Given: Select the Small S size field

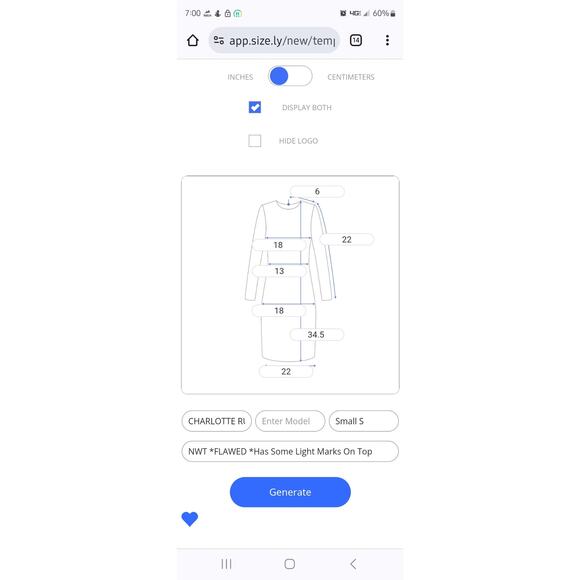Looking at the screenshot, I should pos(364,421).
